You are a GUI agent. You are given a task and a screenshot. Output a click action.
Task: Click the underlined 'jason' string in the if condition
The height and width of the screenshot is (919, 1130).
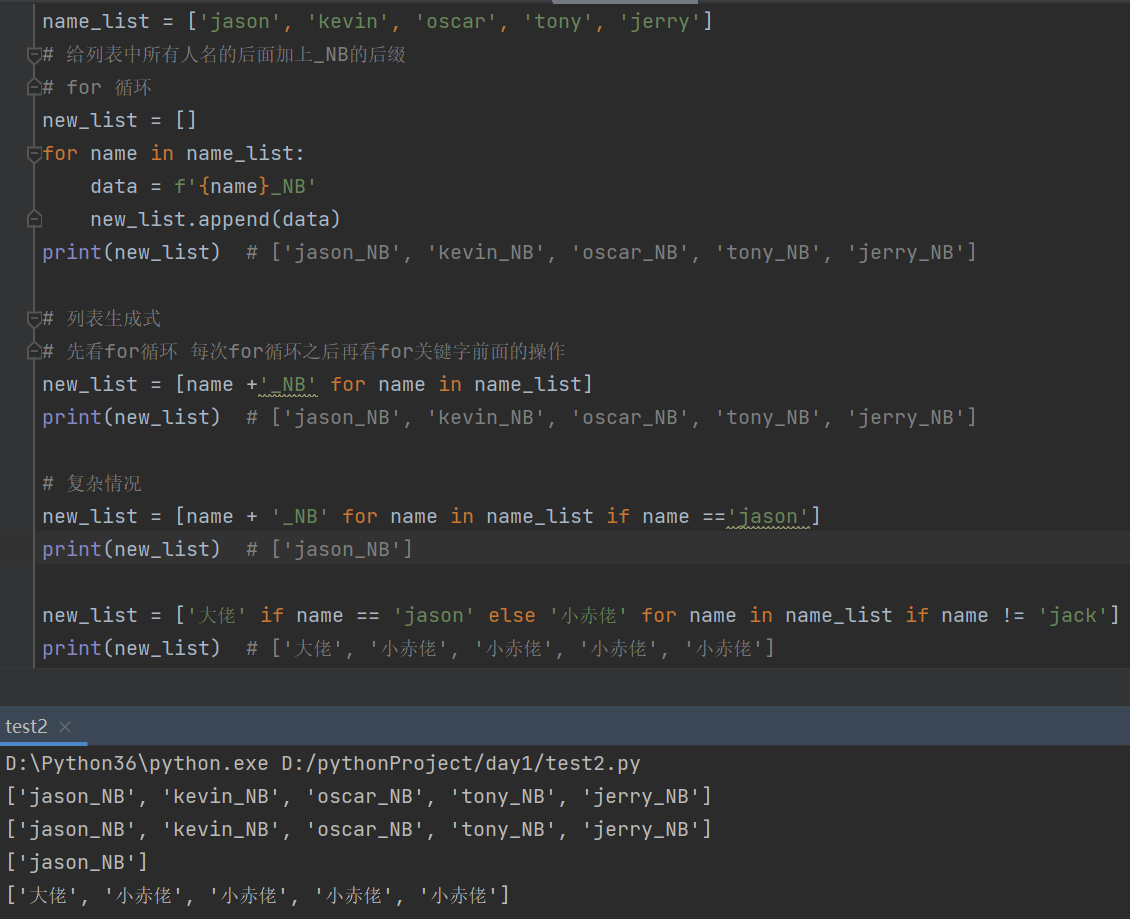point(768,517)
